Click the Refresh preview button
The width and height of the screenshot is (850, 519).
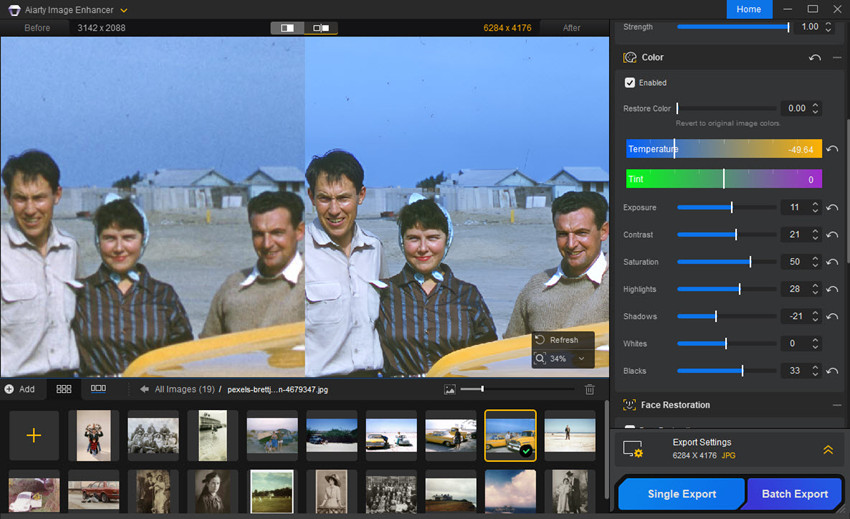coord(563,340)
